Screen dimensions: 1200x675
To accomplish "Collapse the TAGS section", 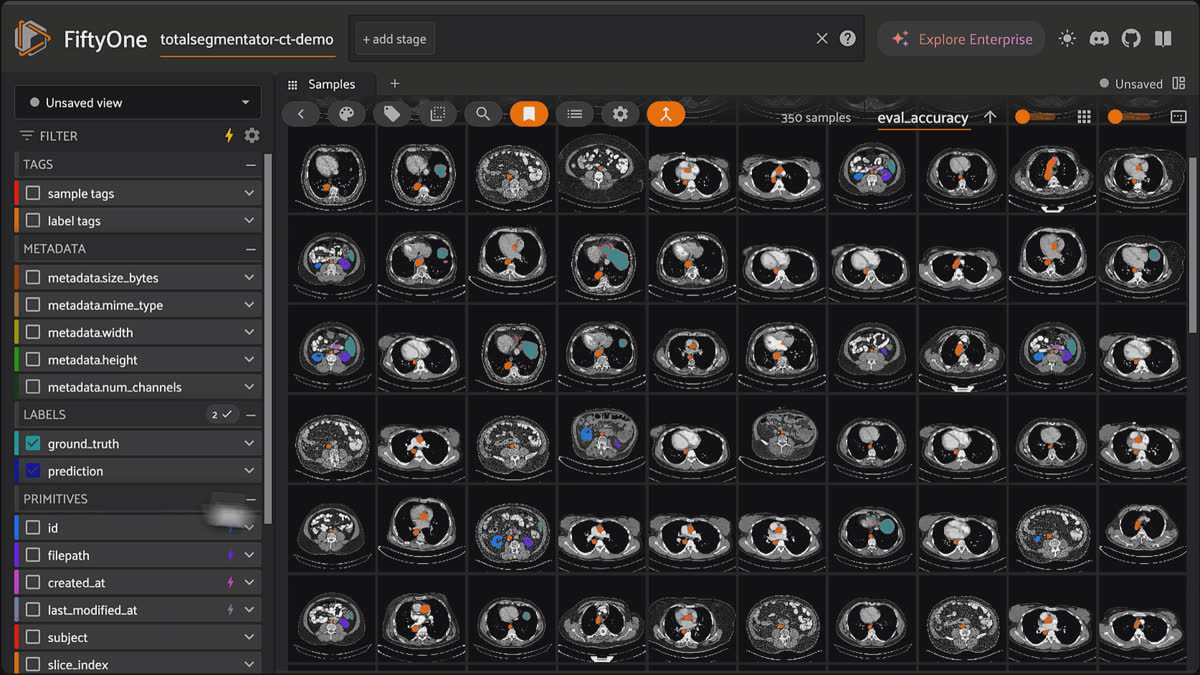I will coord(251,165).
